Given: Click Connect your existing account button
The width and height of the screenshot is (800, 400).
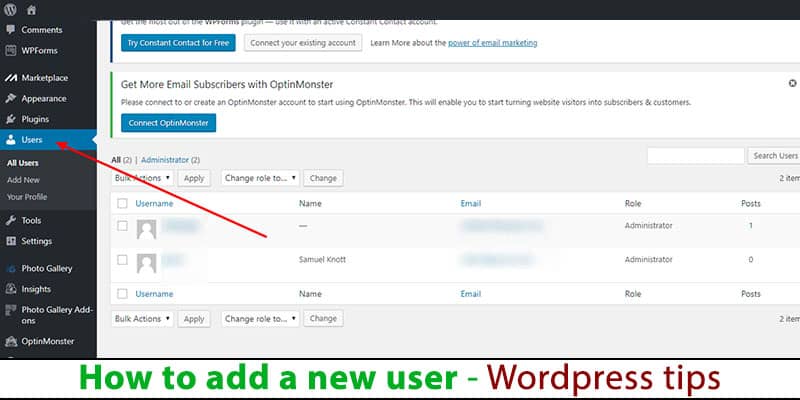Looking at the screenshot, I should 303,43.
